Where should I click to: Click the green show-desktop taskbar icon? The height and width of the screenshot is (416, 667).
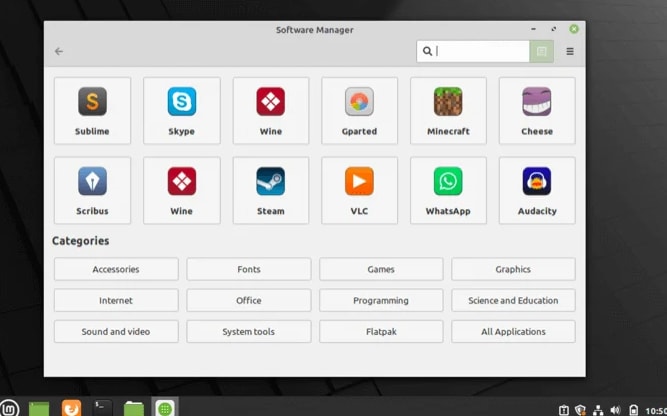tap(39, 409)
